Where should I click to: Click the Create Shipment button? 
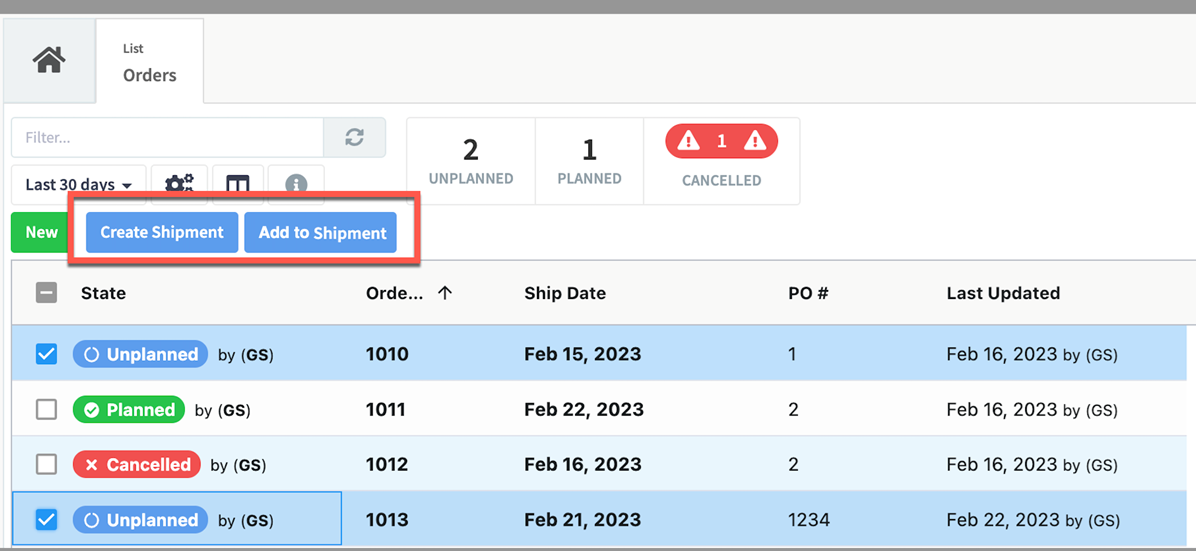click(162, 233)
